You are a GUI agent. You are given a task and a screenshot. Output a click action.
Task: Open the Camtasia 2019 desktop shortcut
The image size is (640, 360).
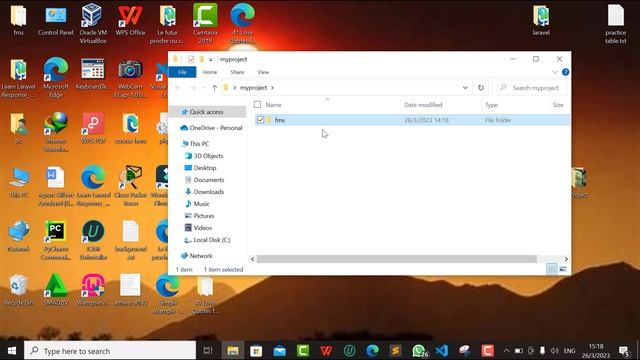[205, 23]
